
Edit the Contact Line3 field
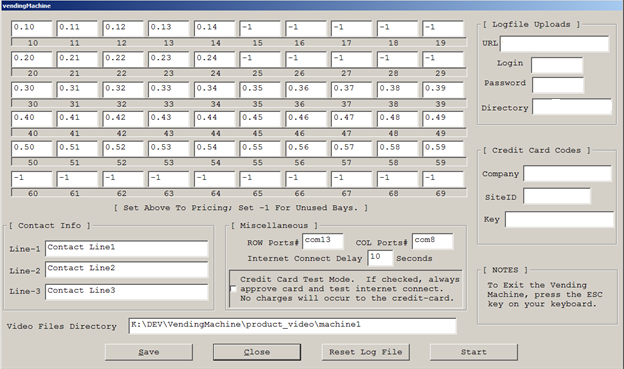127,292
